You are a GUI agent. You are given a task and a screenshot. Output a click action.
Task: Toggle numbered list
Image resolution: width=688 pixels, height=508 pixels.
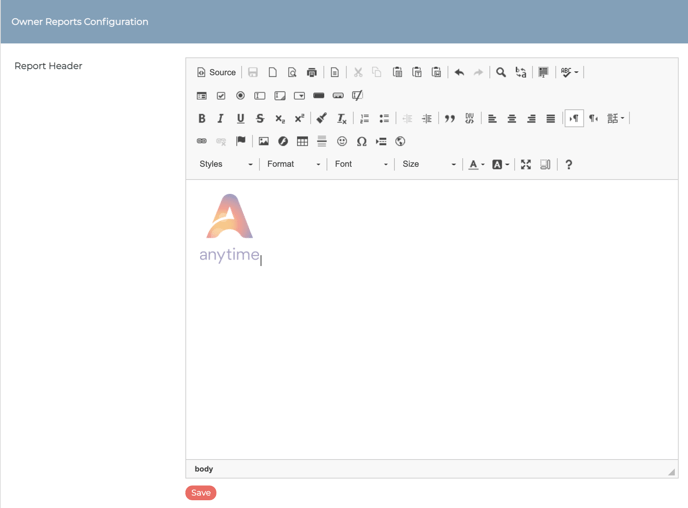(x=364, y=118)
